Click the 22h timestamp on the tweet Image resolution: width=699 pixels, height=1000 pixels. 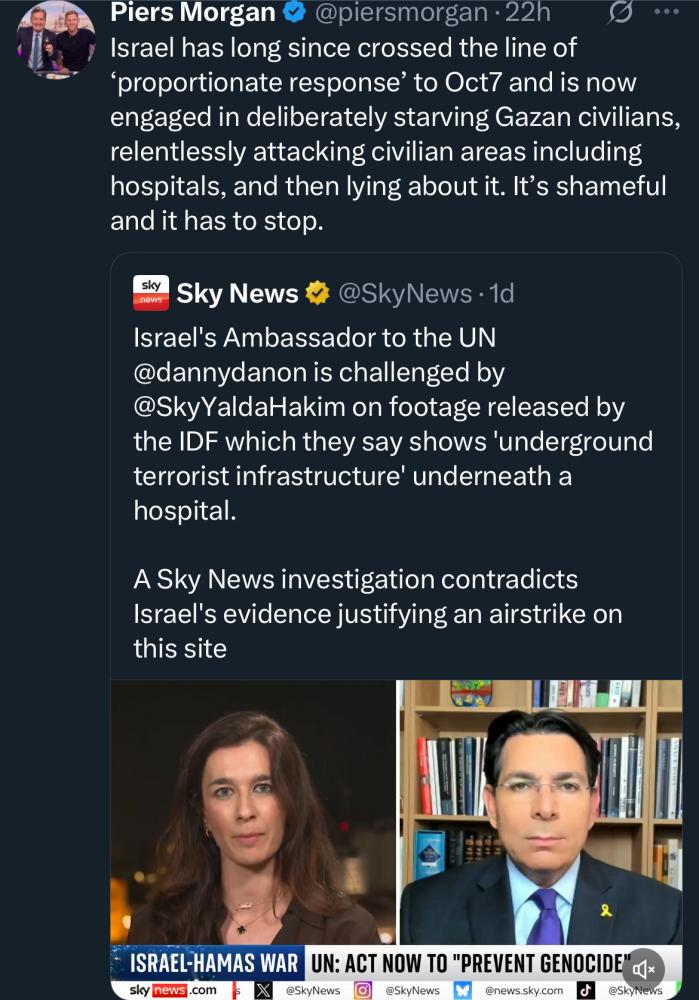point(501,15)
